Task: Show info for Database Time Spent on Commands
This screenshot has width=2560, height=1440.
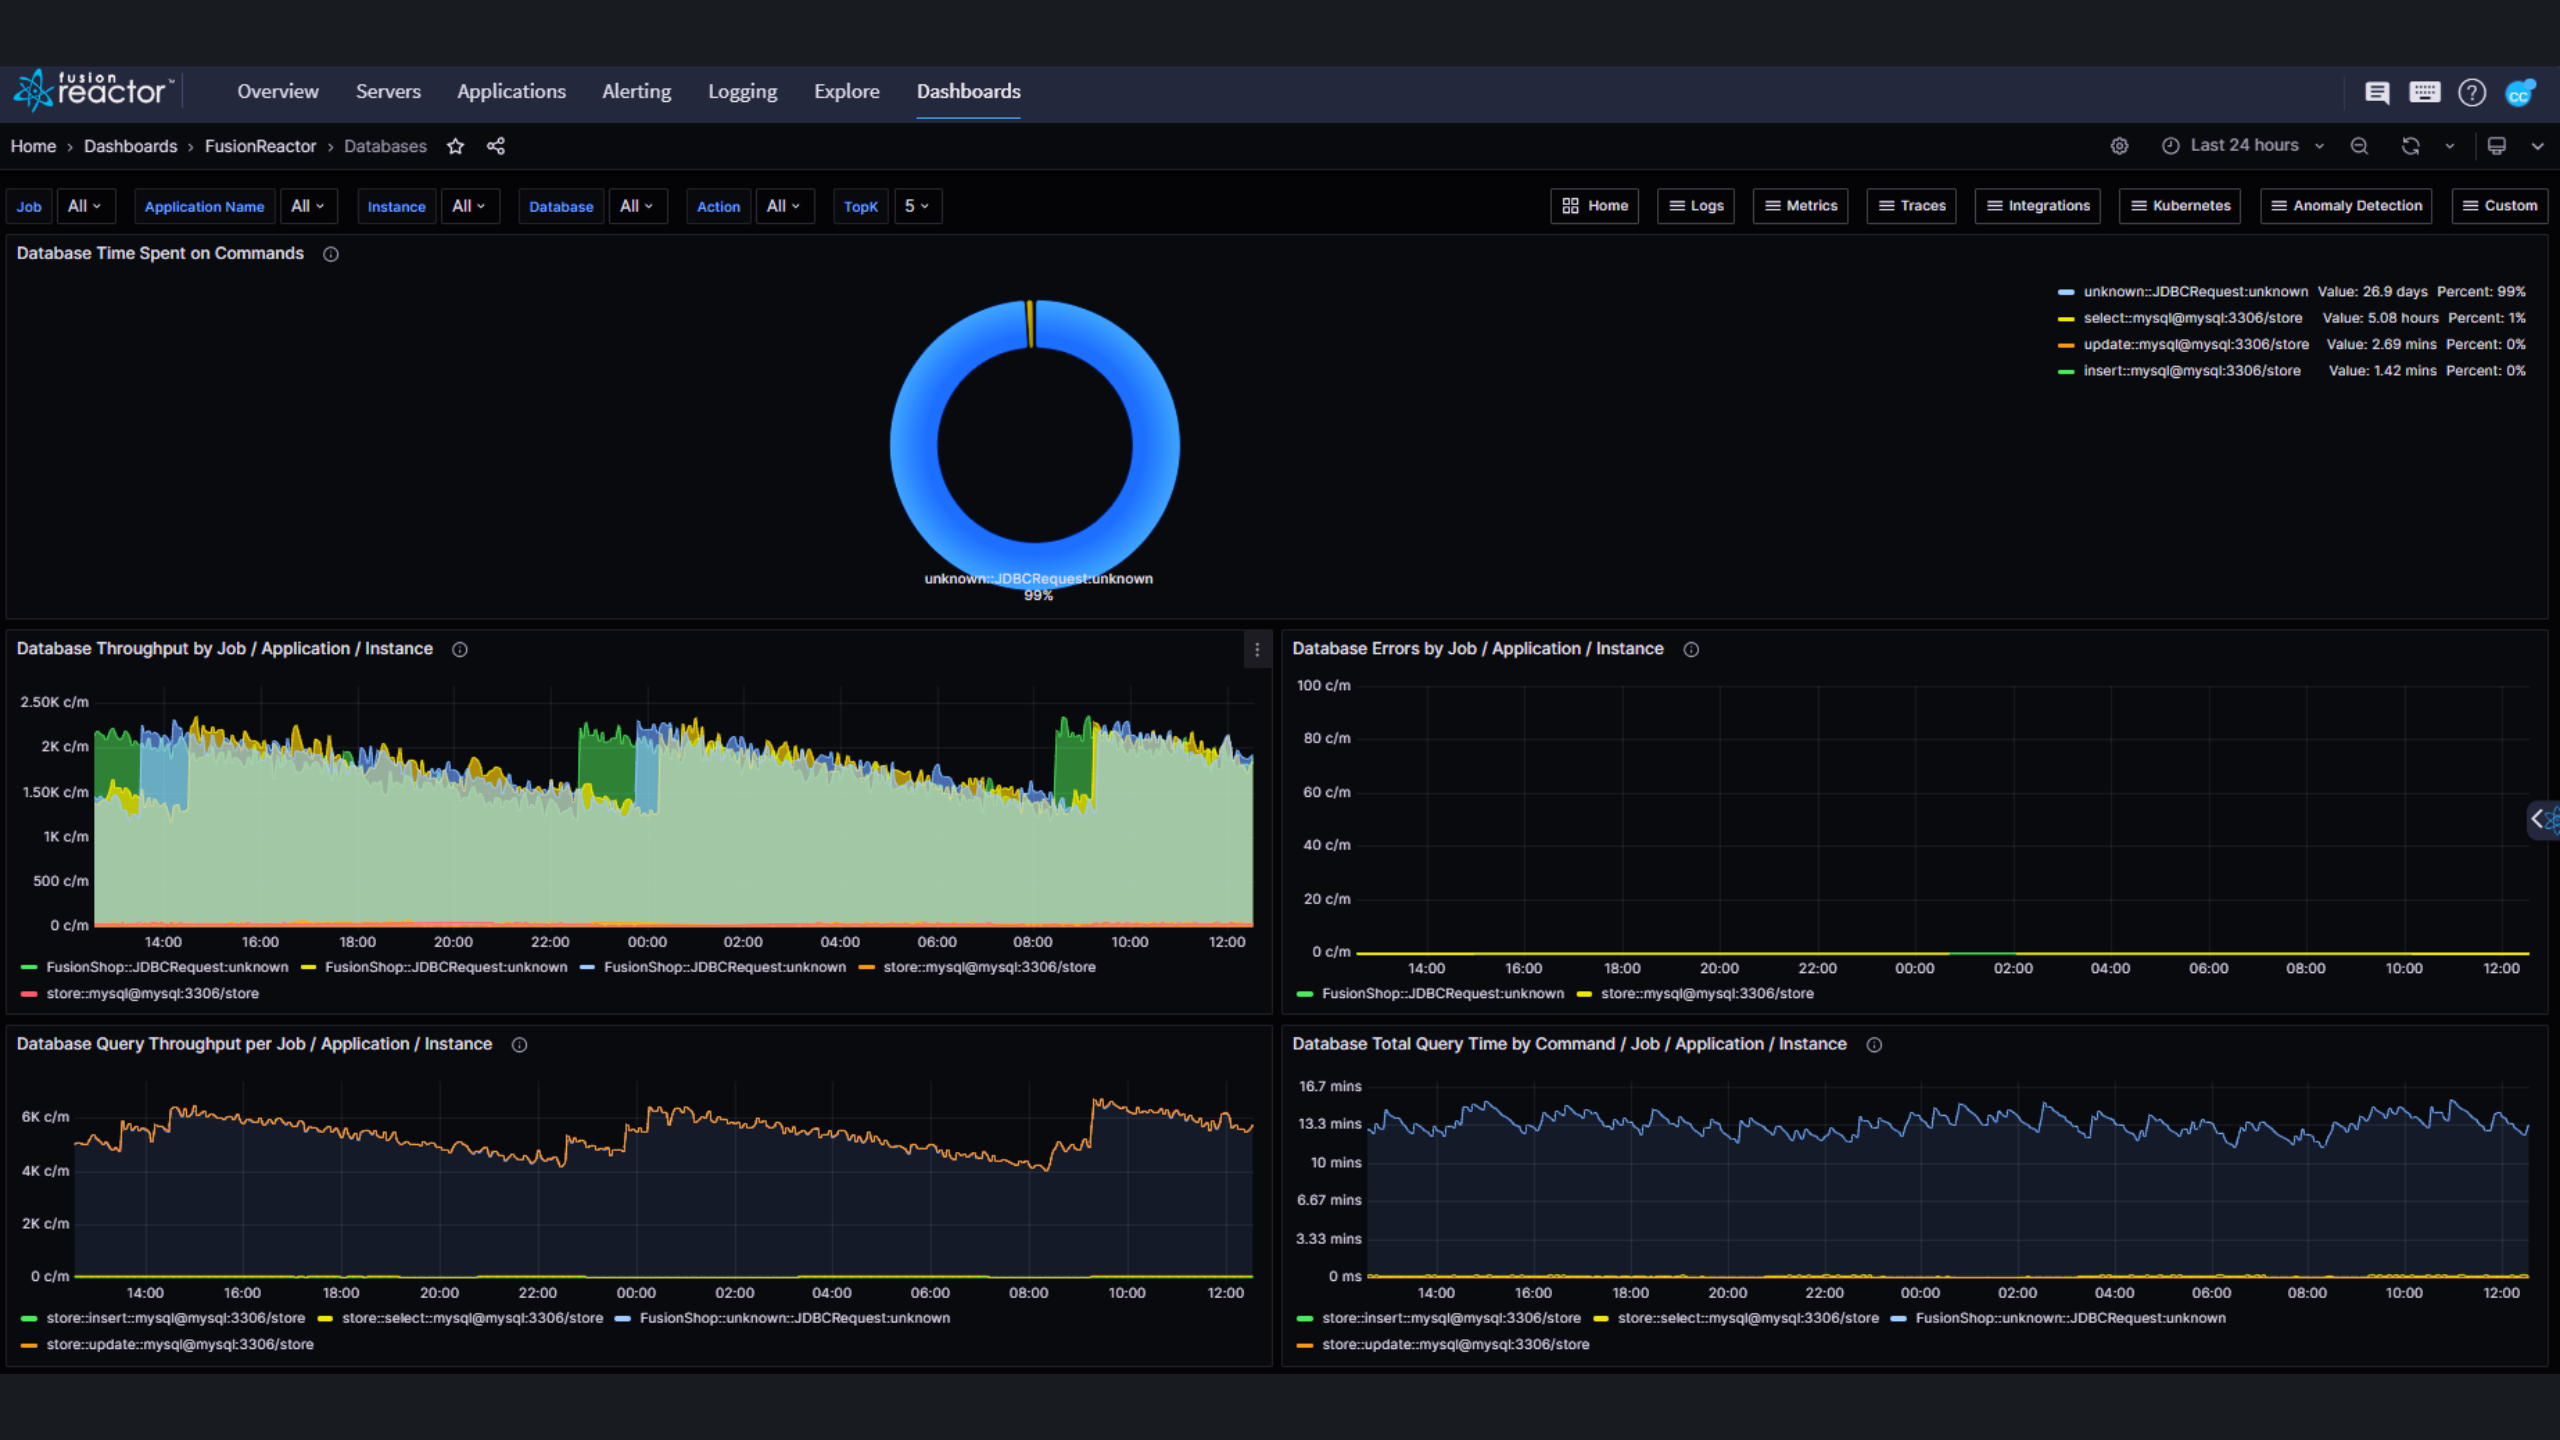Action: click(331, 254)
